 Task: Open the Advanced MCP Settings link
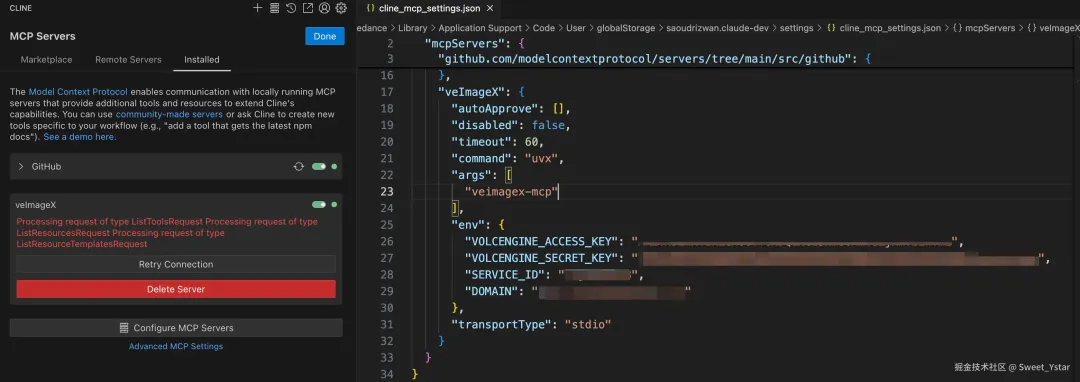pyautogui.click(x=176, y=347)
